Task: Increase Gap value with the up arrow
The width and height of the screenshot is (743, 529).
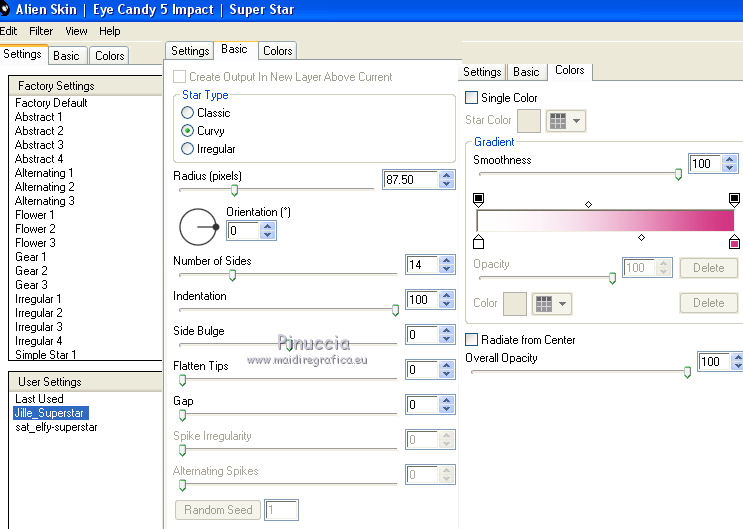Action: pyautogui.click(x=446, y=401)
